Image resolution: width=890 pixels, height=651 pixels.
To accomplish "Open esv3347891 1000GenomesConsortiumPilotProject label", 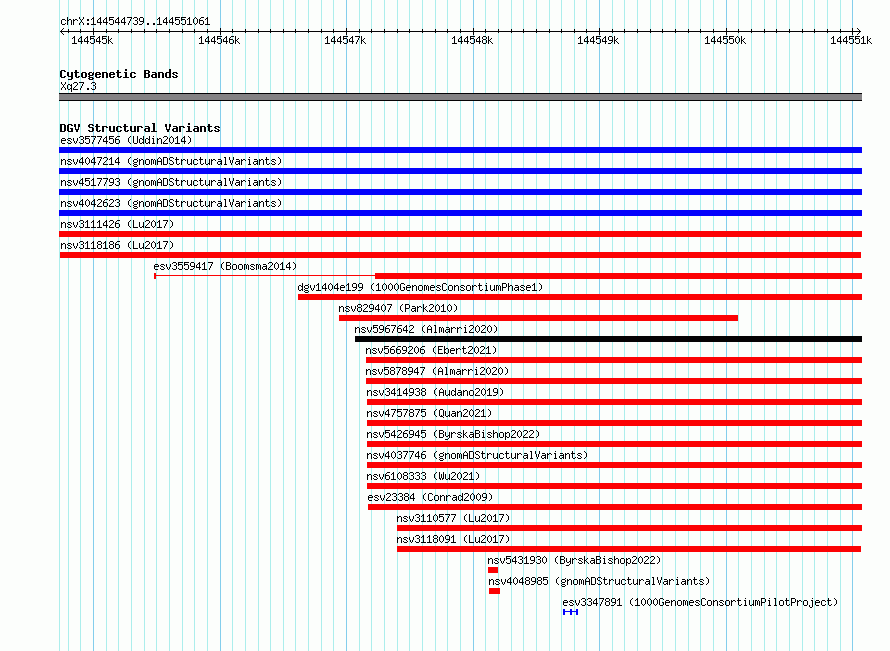I will coord(700,602).
